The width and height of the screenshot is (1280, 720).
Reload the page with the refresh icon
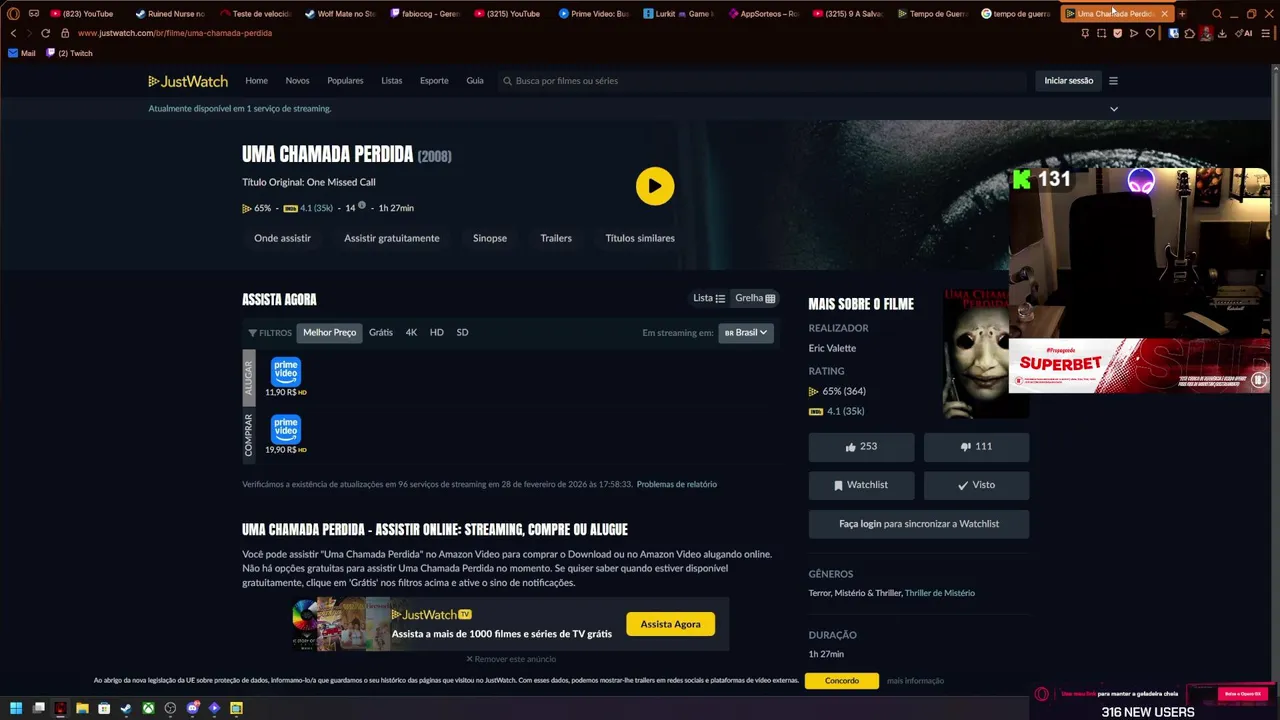[45, 33]
